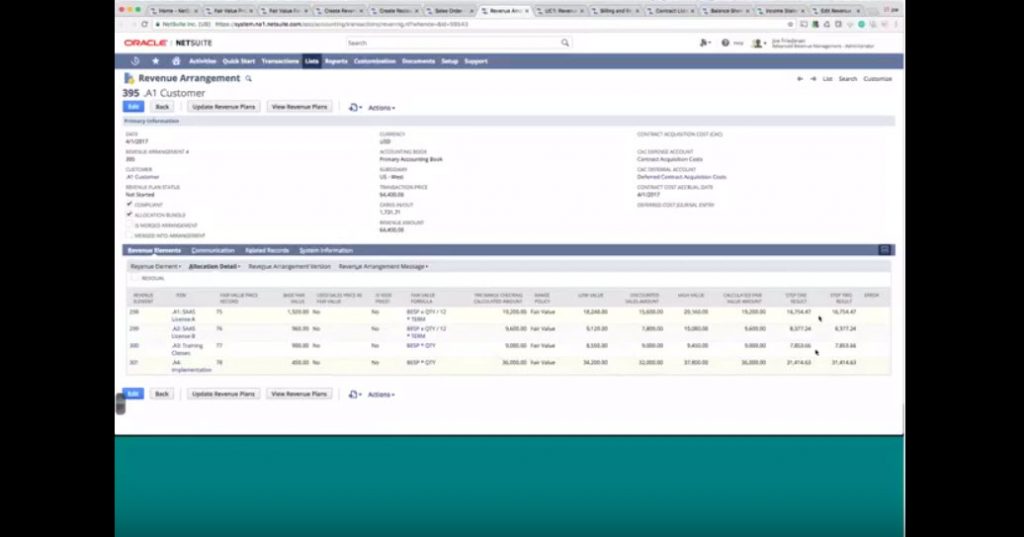This screenshot has width=1024, height=537.
Task: Click the Revenue Arrangement record type icon
Action: [129, 78]
